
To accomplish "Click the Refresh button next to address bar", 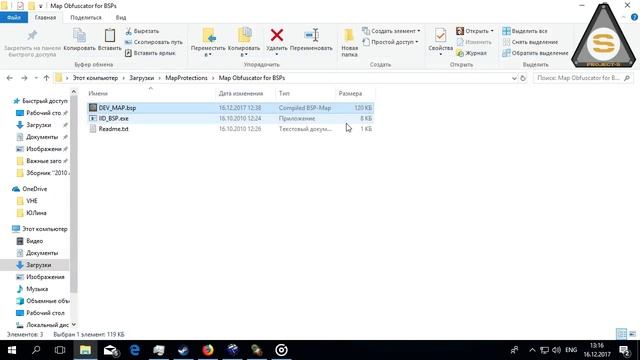I will [523, 78].
